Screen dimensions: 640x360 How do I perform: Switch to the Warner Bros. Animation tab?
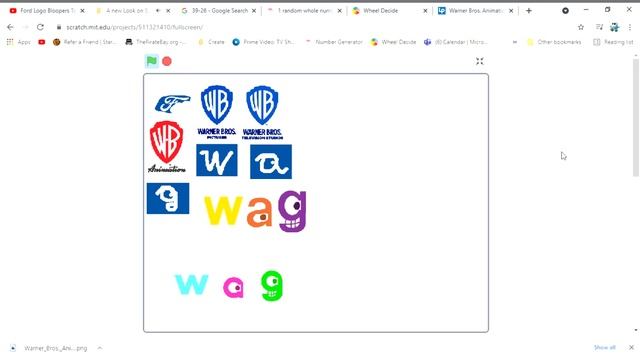(476, 11)
